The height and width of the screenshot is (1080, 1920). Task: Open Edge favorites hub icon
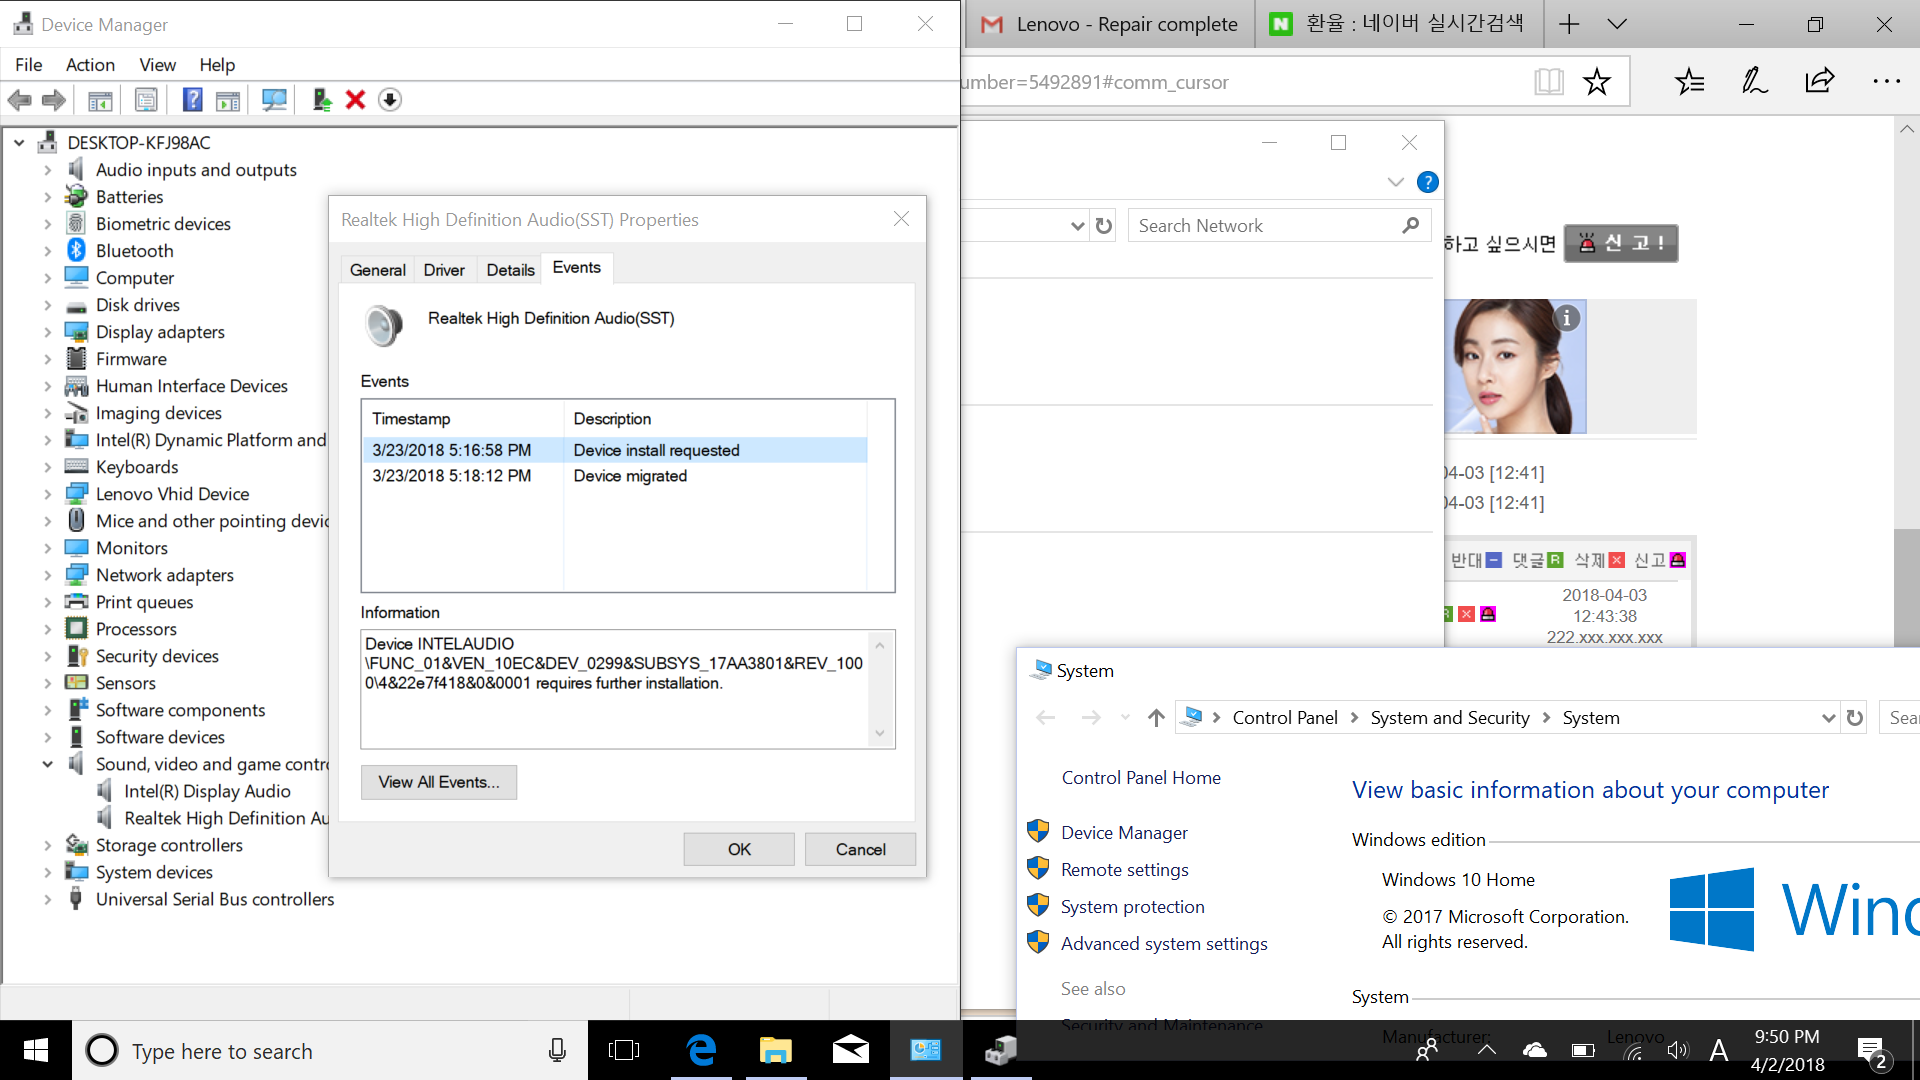(x=1690, y=82)
